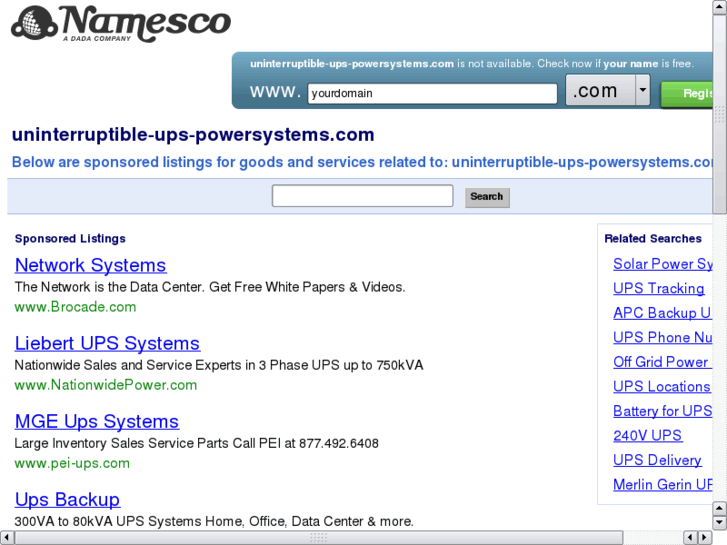Viewport: 727px width, 545px height.
Task: Click the 'Related Searches' heading
Action: click(x=653, y=239)
